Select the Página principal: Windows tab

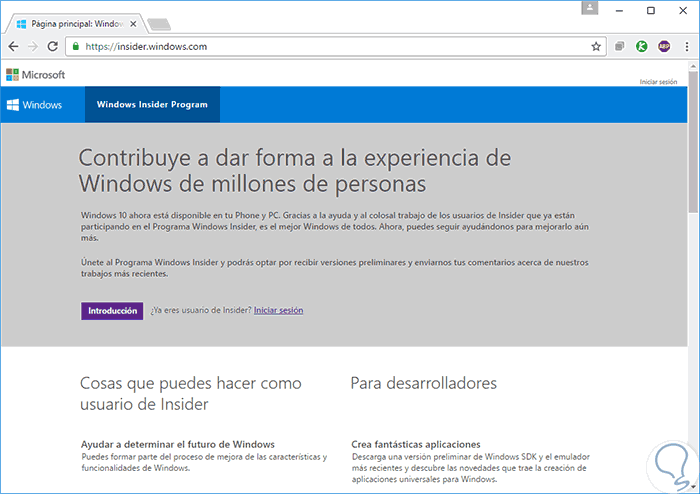coord(76,24)
